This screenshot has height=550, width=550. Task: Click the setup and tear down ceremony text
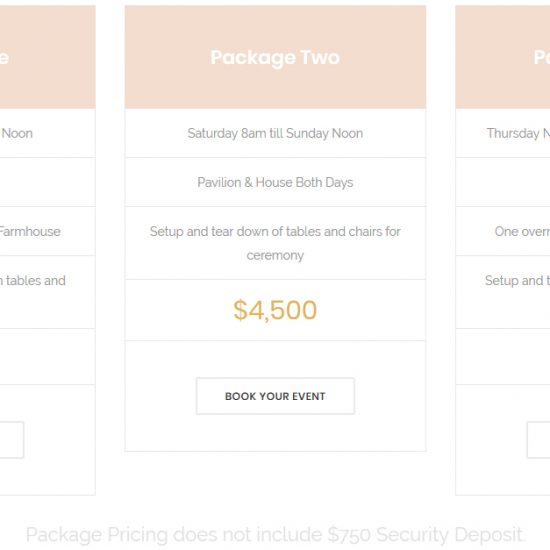(275, 243)
